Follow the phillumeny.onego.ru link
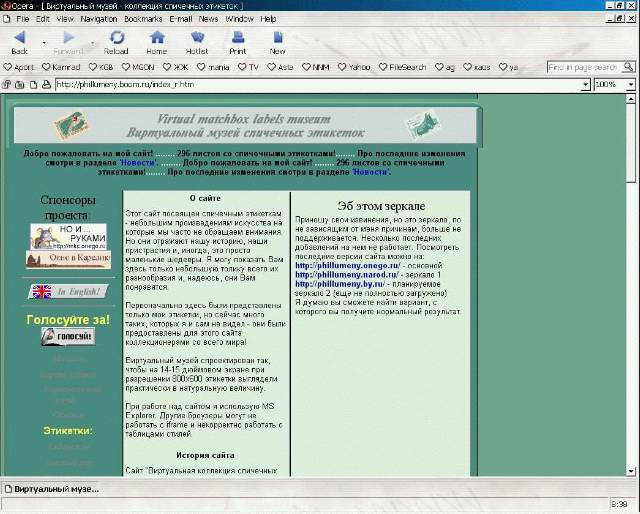This screenshot has height=514, width=640. 348,265
